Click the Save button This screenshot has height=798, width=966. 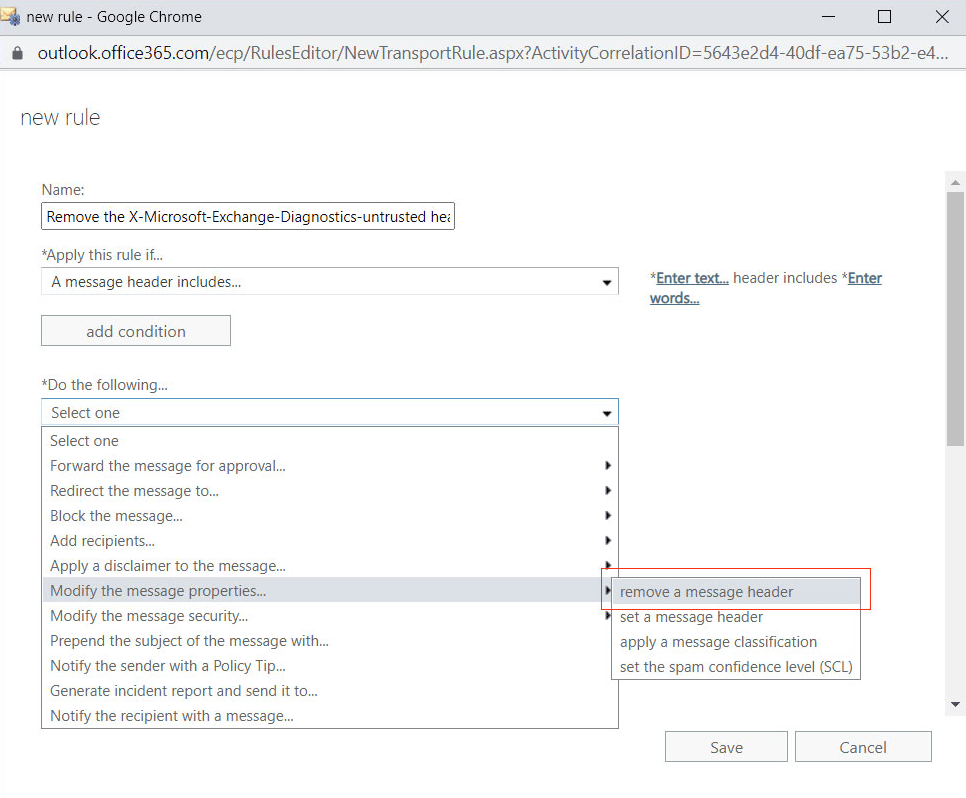[x=726, y=746]
